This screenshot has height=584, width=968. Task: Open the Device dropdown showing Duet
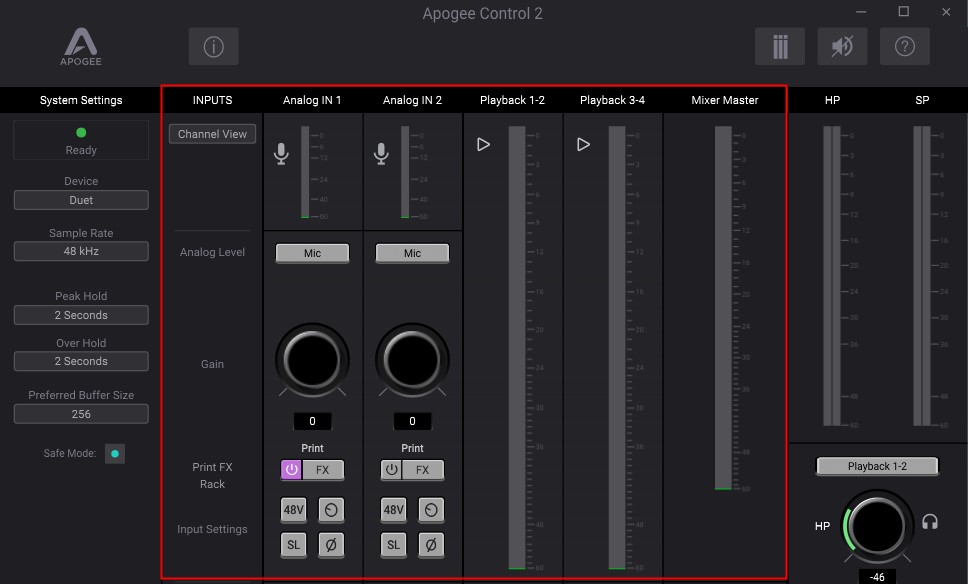click(81, 200)
